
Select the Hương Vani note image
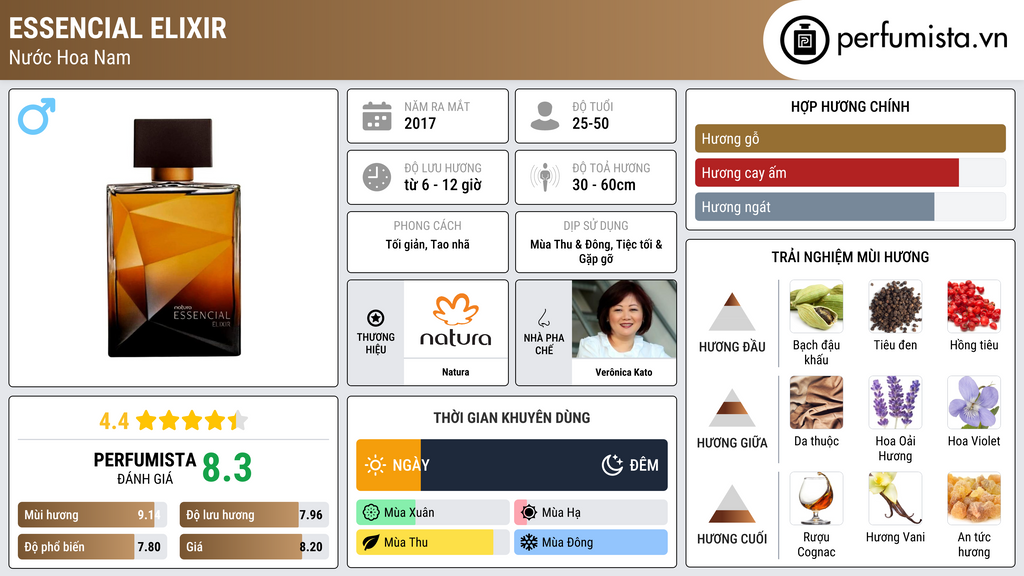(x=895, y=498)
